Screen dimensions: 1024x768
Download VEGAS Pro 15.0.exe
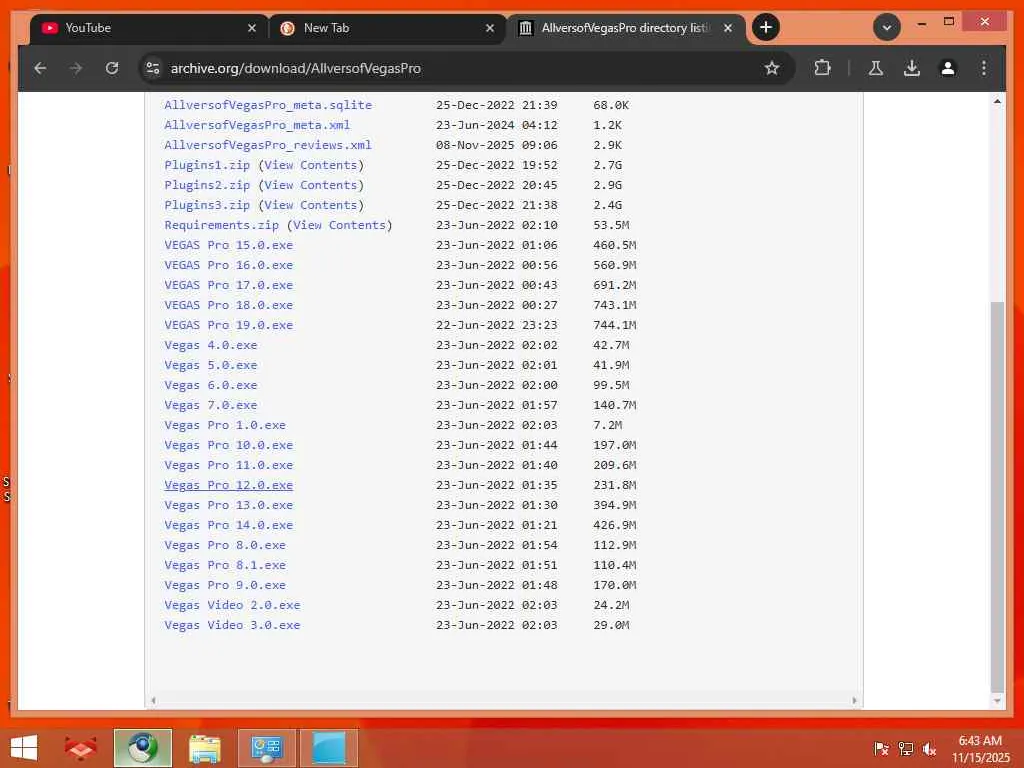(229, 245)
